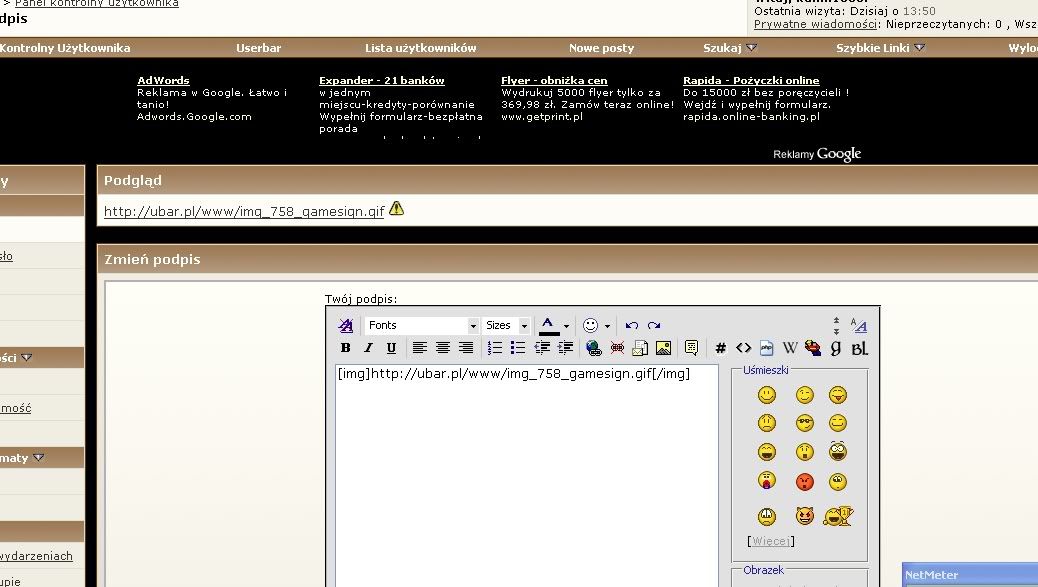Open the AdWords advertisement link

[163, 80]
